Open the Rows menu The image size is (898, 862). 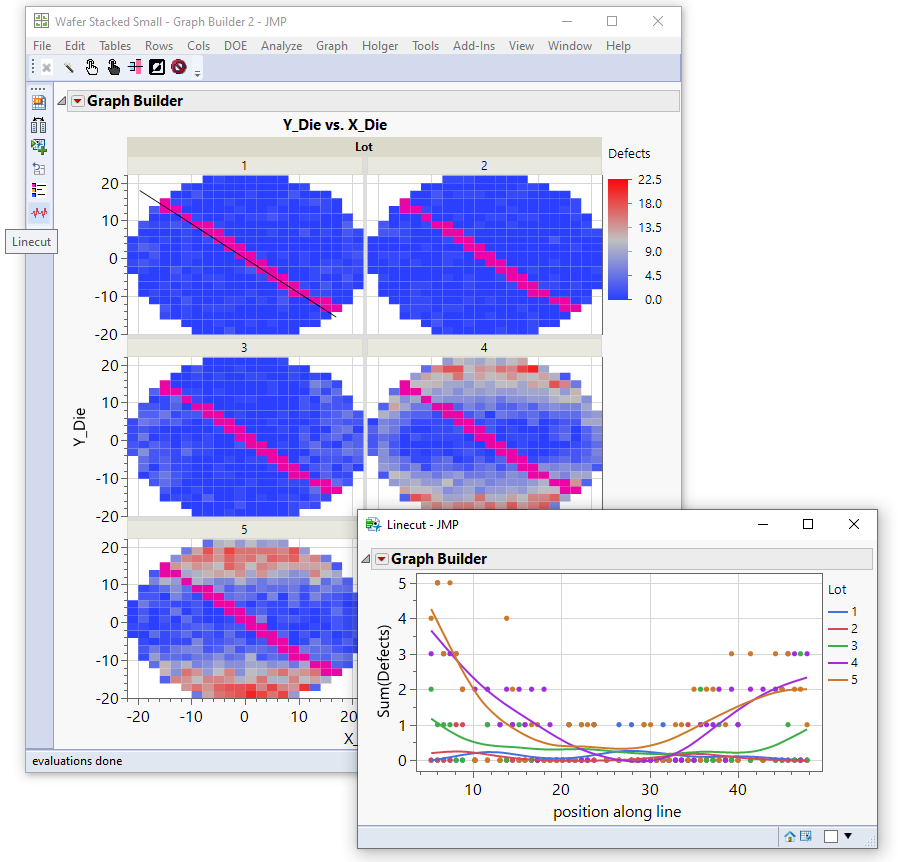(159, 46)
